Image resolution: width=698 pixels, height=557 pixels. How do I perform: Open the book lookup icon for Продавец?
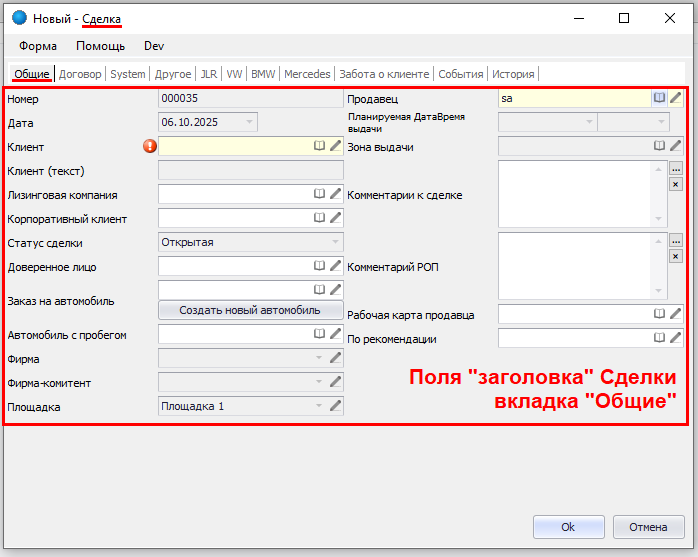click(659, 98)
